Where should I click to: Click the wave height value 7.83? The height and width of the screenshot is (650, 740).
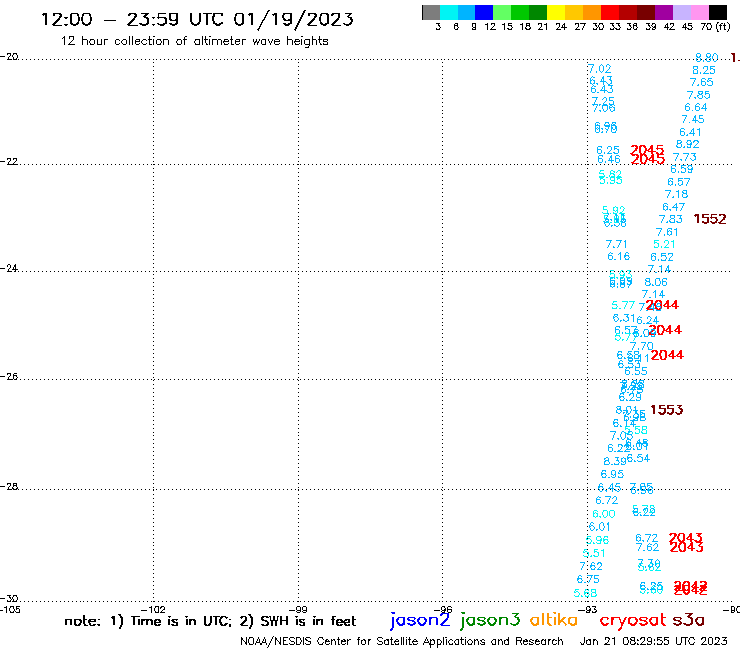[x=671, y=219]
